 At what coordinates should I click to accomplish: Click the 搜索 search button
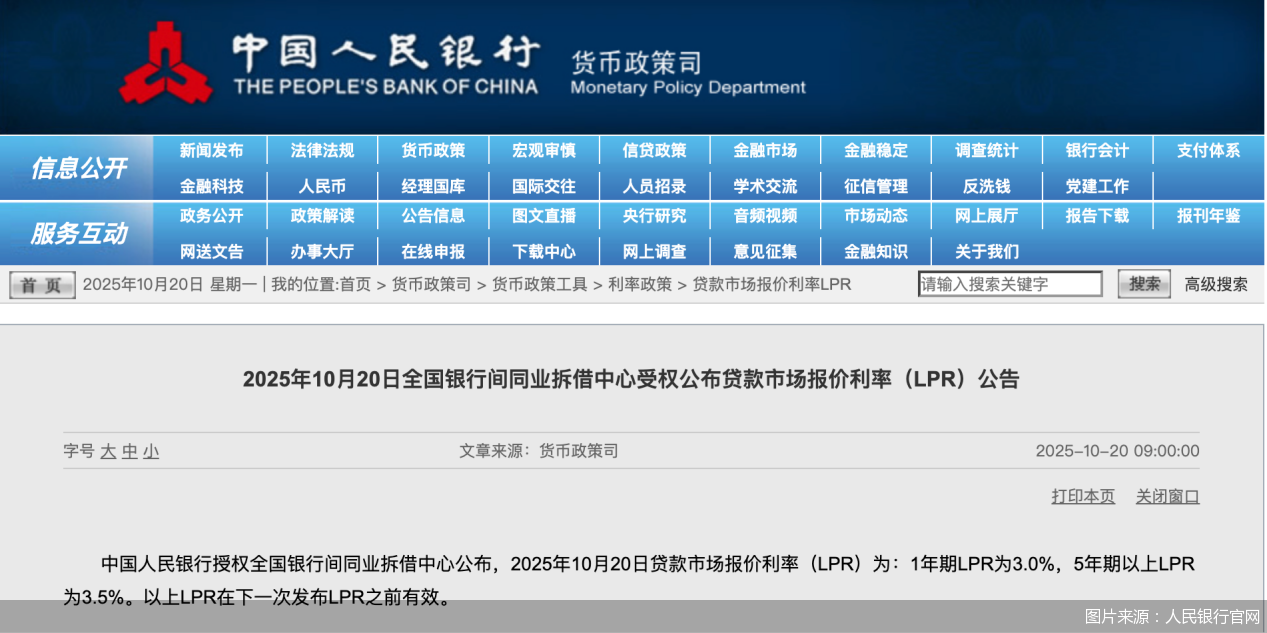coord(1143,283)
